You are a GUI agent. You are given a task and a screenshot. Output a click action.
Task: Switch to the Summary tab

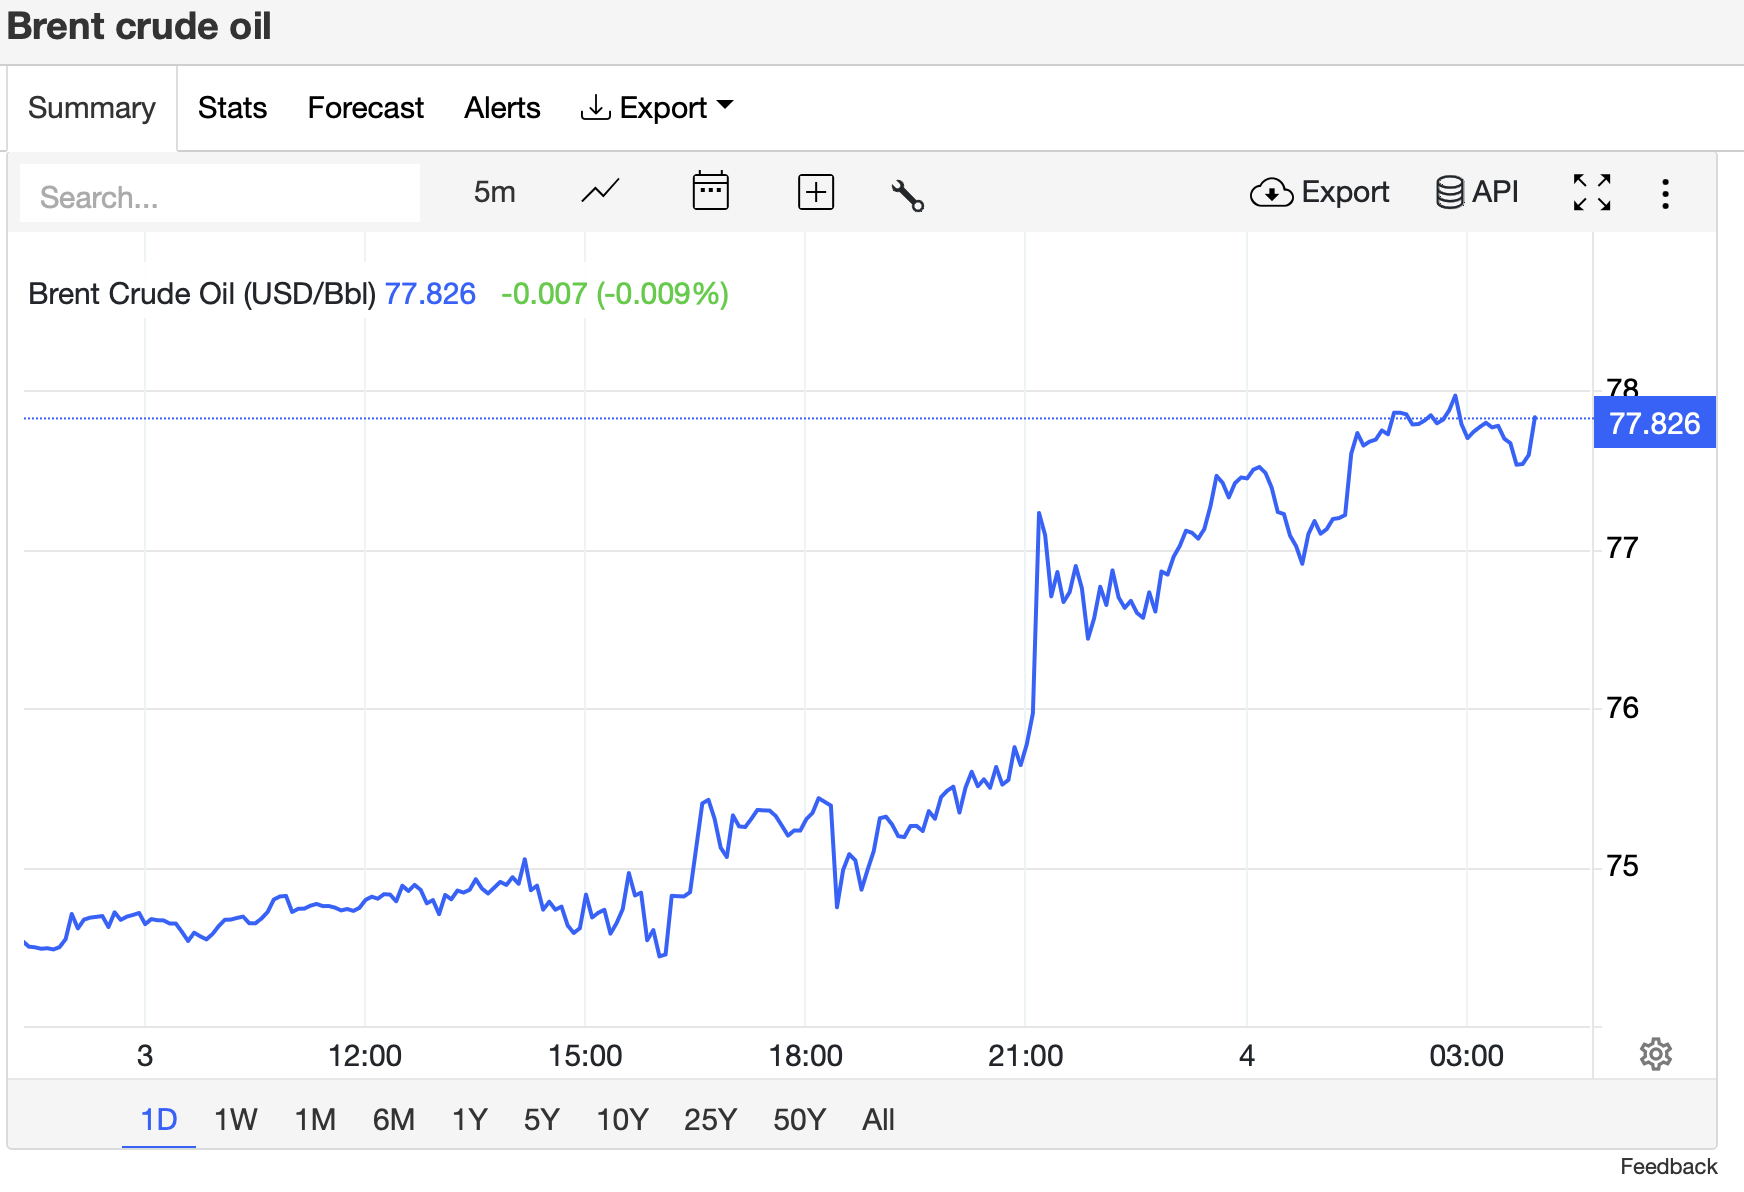point(92,108)
